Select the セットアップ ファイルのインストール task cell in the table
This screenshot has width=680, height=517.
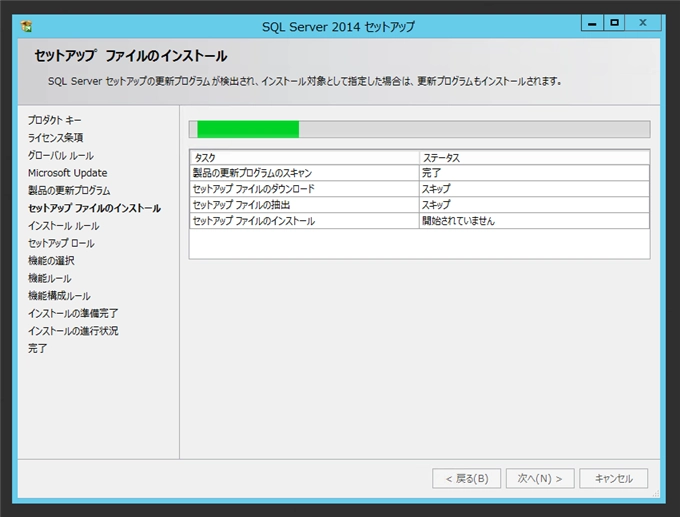[304, 221]
